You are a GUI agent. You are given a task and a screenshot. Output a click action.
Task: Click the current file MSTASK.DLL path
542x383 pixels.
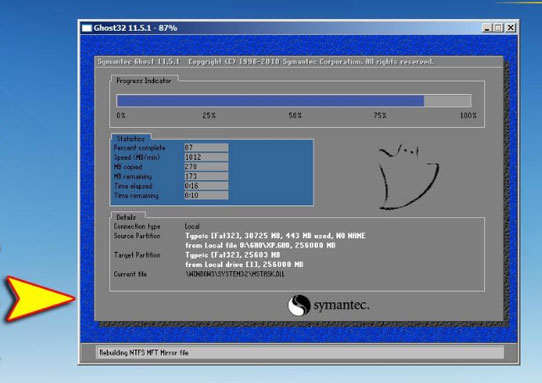pyautogui.click(x=235, y=274)
